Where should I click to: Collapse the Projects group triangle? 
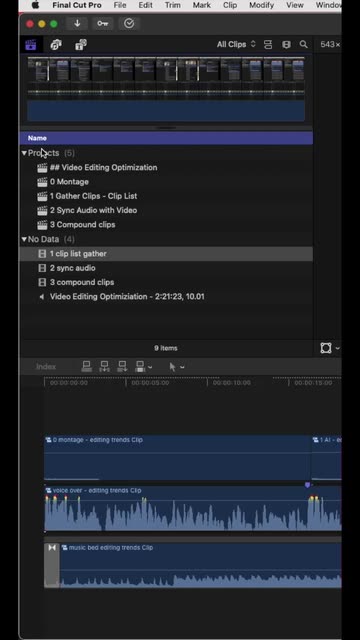(24, 153)
